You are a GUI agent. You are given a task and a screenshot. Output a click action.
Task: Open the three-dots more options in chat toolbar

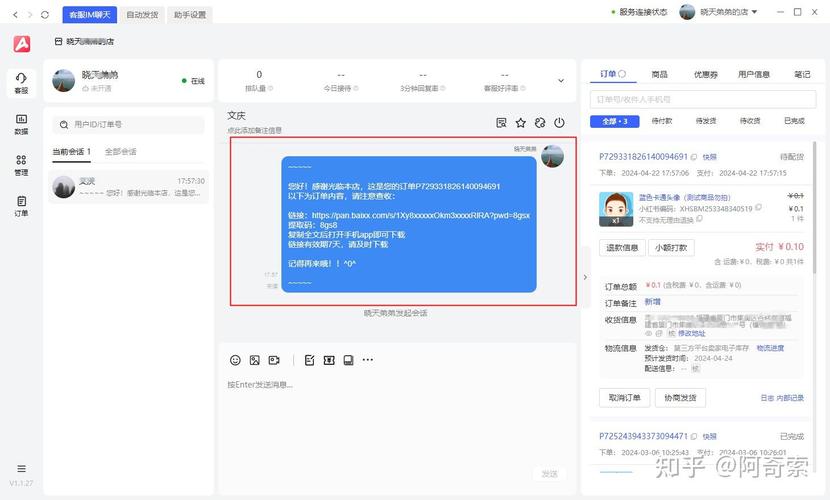click(x=368, y=360)
